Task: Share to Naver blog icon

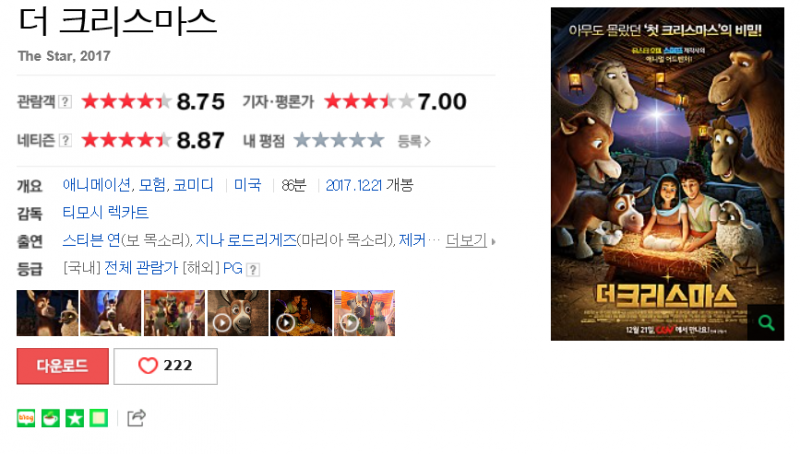Action: tap(26, 418)
